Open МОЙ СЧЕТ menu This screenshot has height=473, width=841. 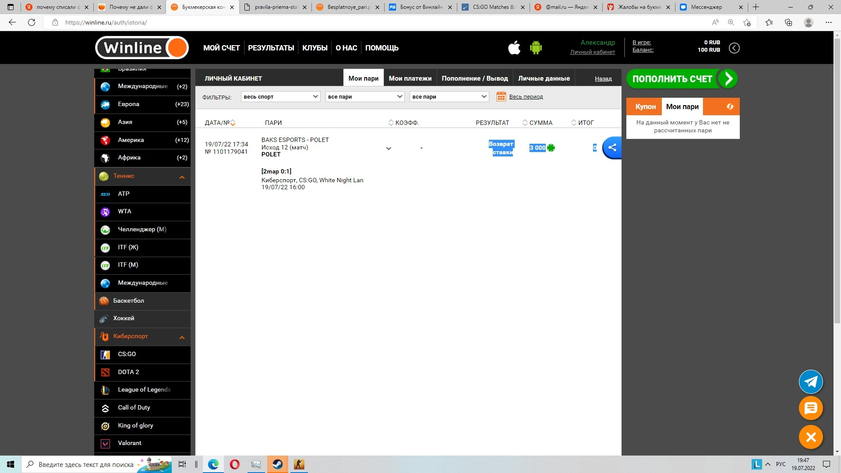(x=222, y=48)
